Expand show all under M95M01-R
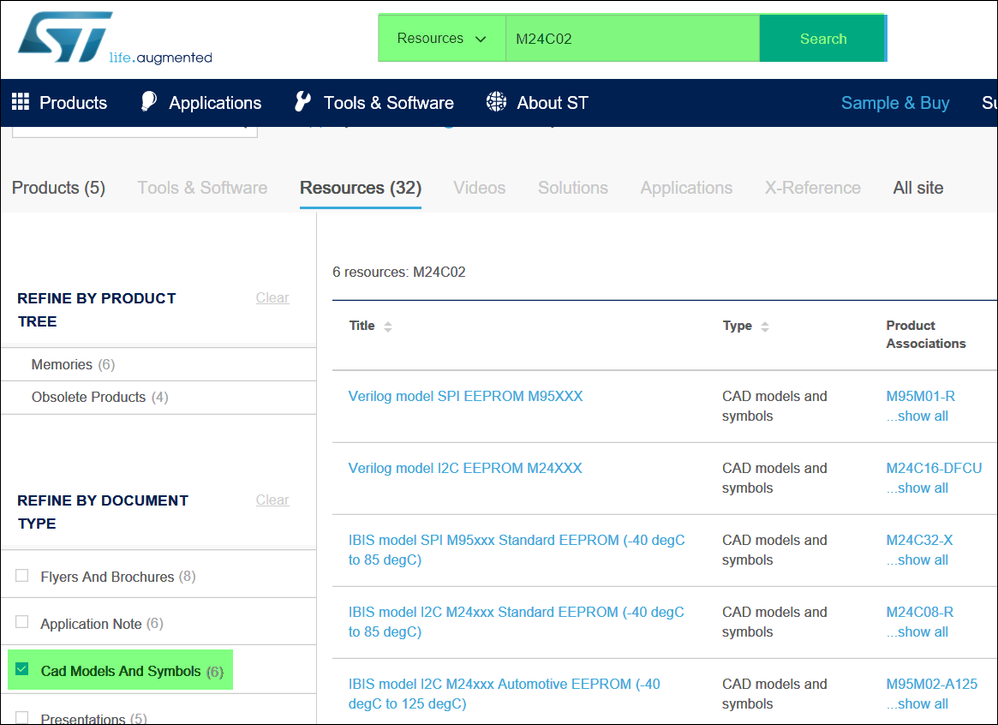This screenshot has width=998, height=725. [917, 416]
